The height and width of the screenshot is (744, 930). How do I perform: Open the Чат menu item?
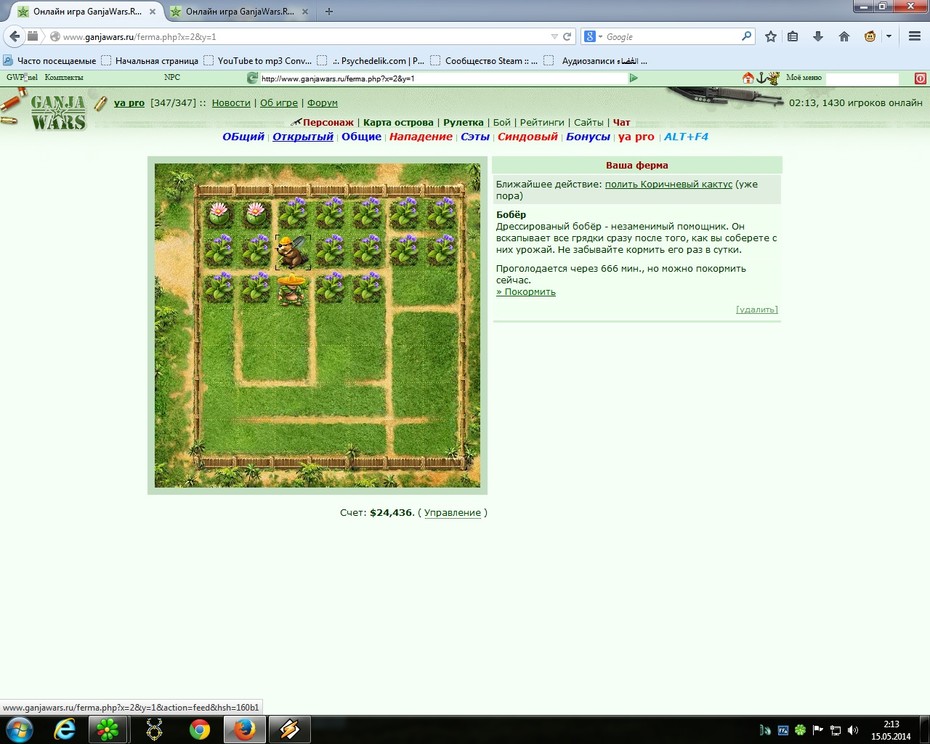click(x=622, y=122)
